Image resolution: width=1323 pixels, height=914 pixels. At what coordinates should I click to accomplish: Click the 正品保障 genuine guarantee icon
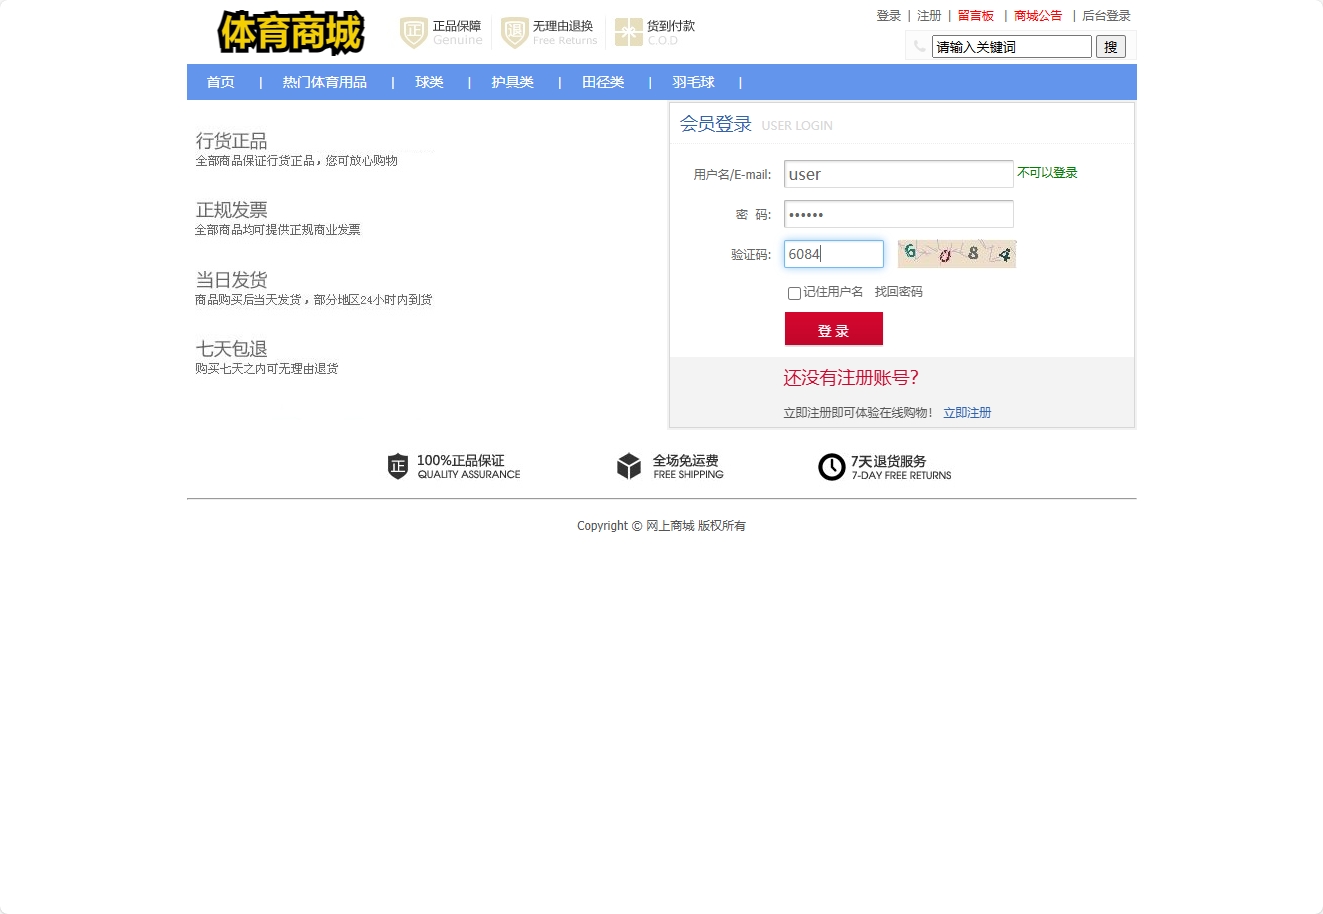pos(413,32)
